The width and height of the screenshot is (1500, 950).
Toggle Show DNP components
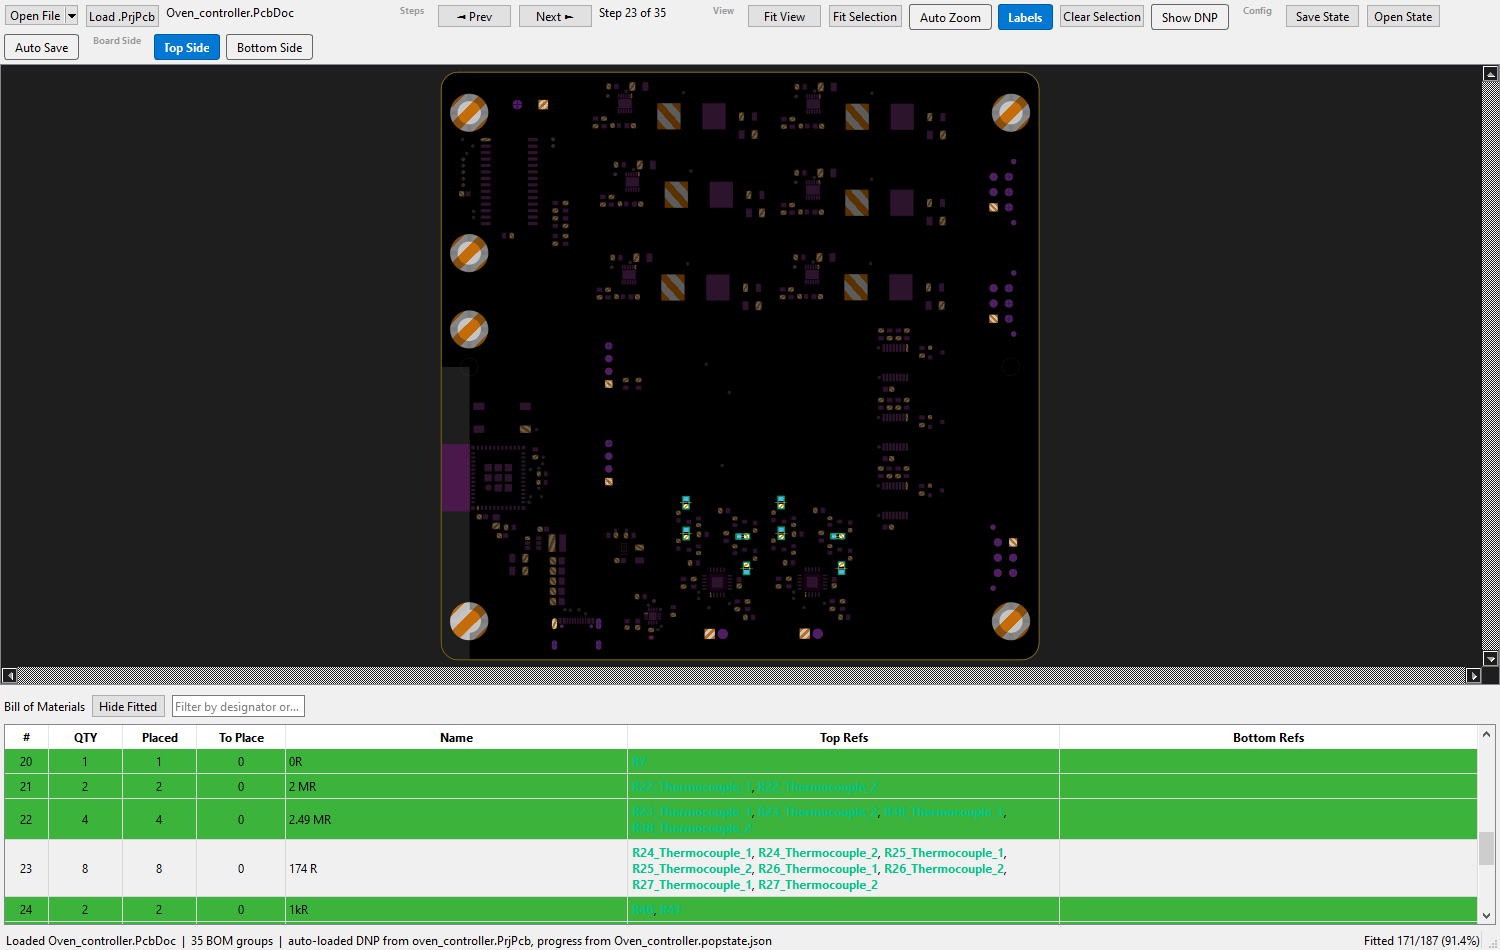(x=1189, y=17)
